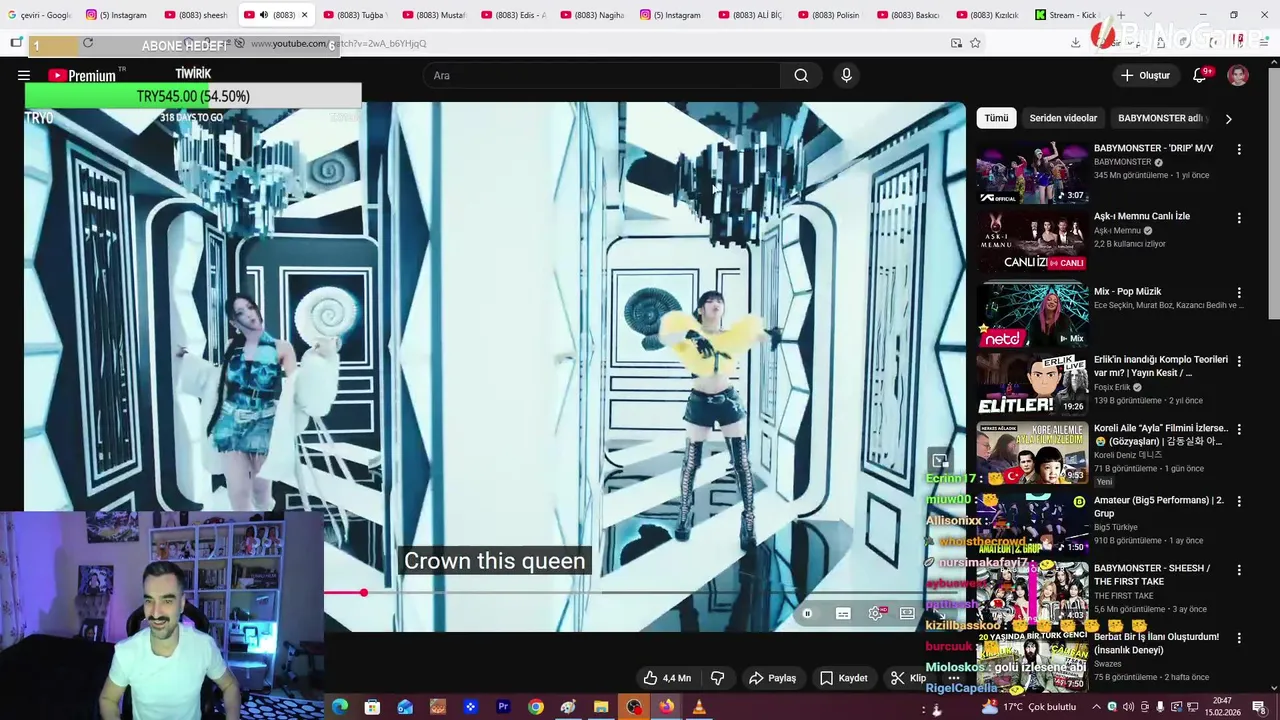Open File Explorer from the taskbar
Image resolution: width=1280 pixels, height=720 pixels.
(x=601, y=707)
